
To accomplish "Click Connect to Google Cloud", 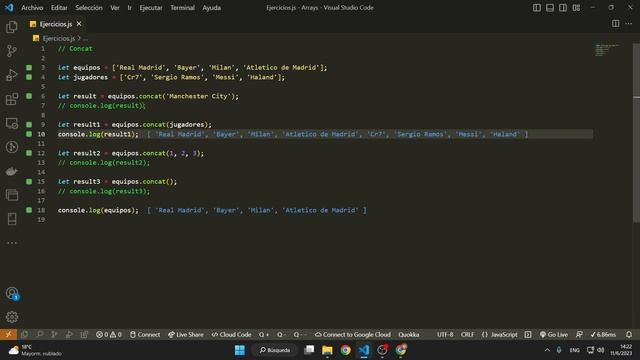I will 353,334.
